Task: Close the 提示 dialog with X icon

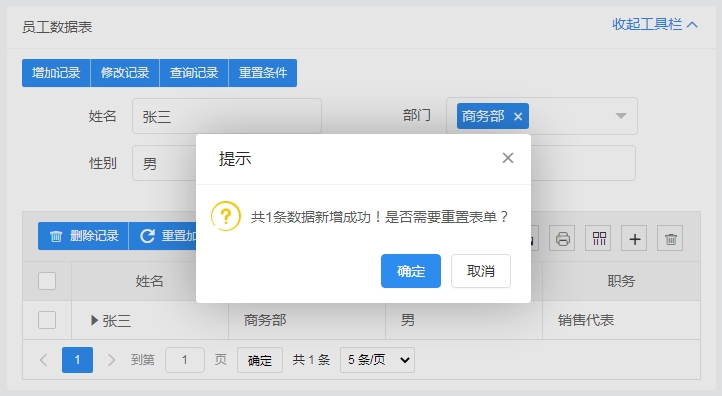Action: [x=508, y=158]
